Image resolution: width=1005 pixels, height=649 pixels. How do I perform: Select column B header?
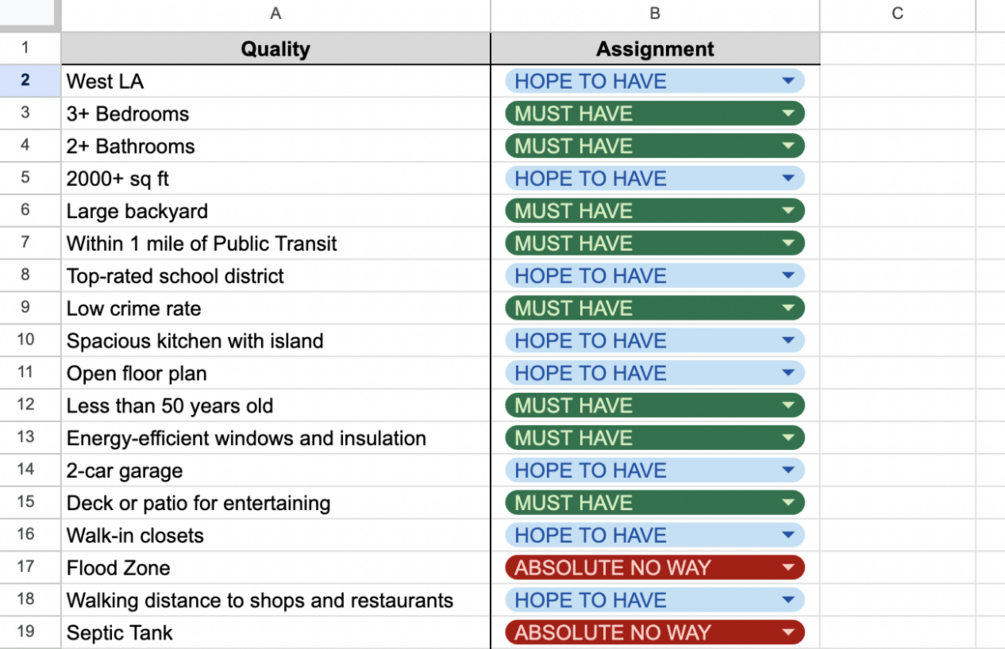[x=655, y=14]
